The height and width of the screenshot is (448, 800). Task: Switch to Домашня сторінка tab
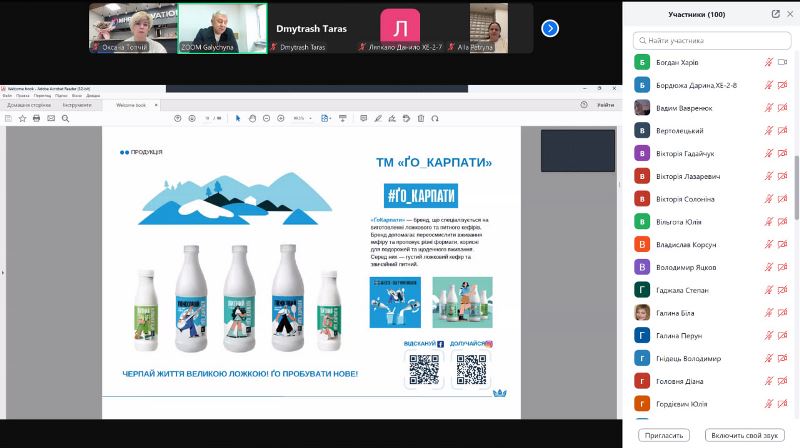pyautogui.click(x=29, y=105)
